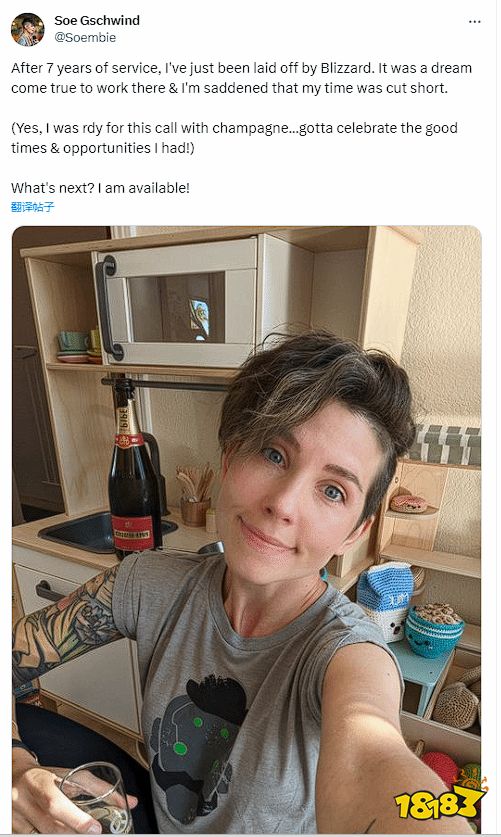Open the three-dot more options menu
Image resolution: width=501 pixels, height=837 pixels.
474,22
